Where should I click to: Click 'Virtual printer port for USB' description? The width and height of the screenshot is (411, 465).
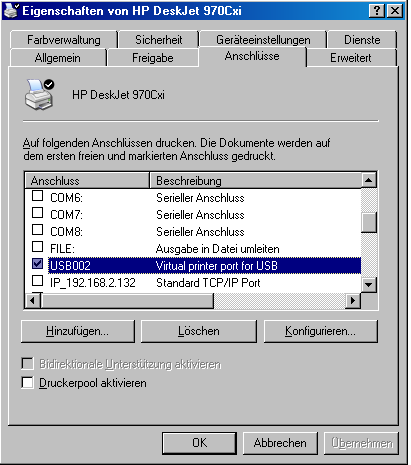point(217,266)
